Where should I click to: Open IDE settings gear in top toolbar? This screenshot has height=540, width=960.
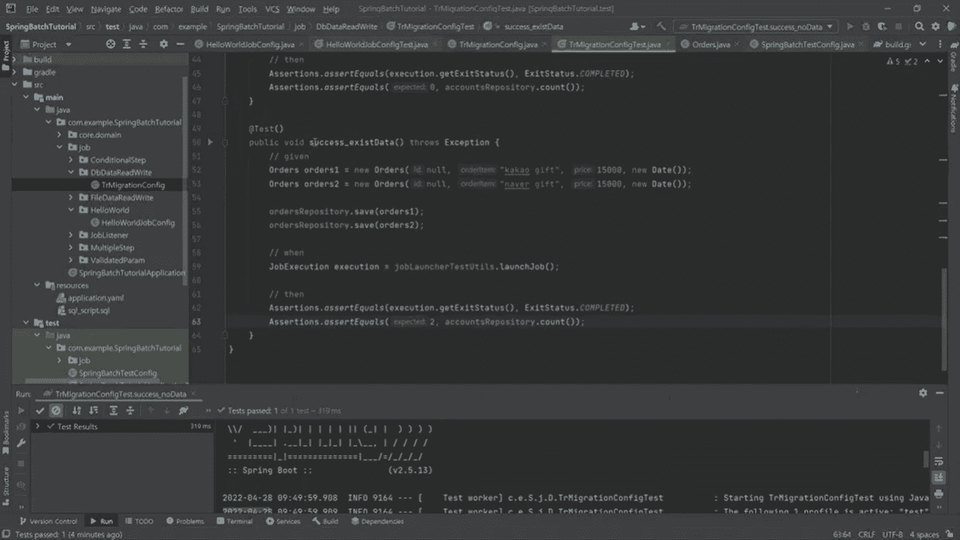(936, 26)
